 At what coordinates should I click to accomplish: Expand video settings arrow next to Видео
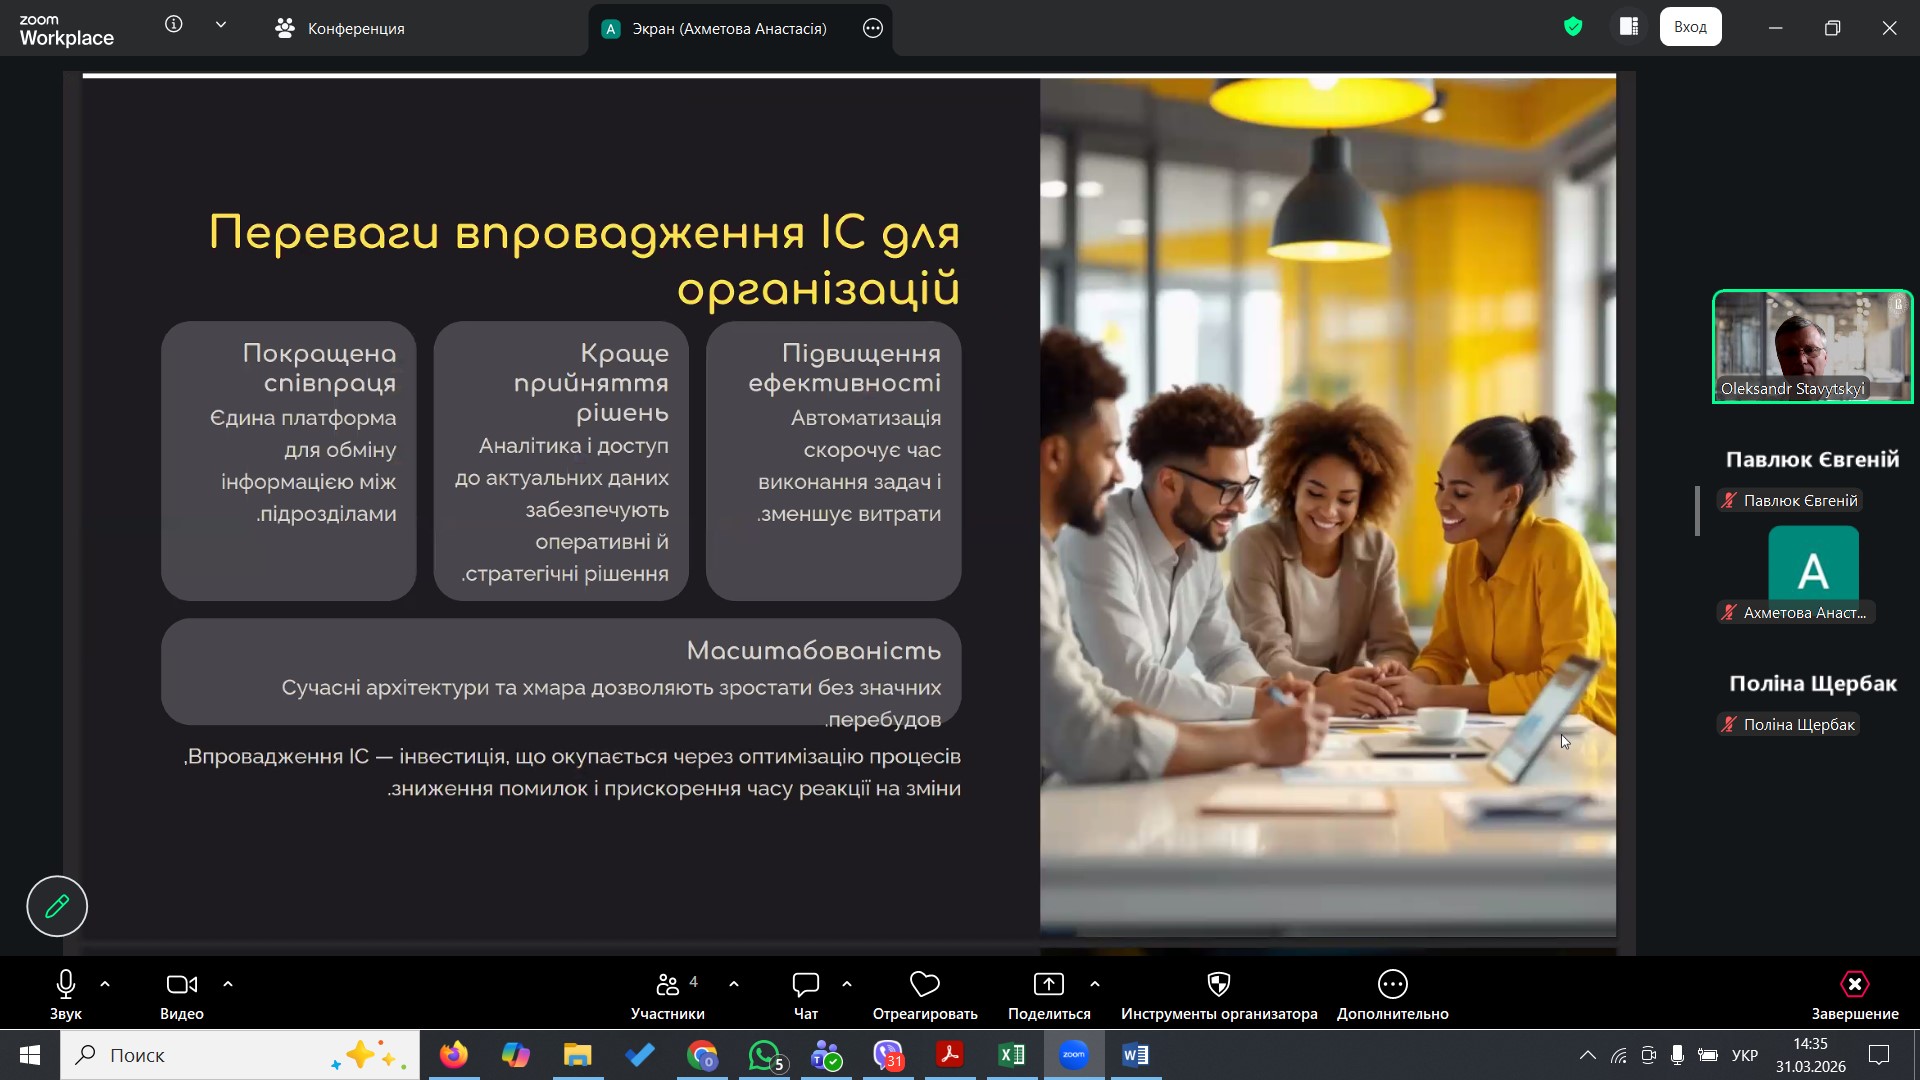click(x=228, y=985)
